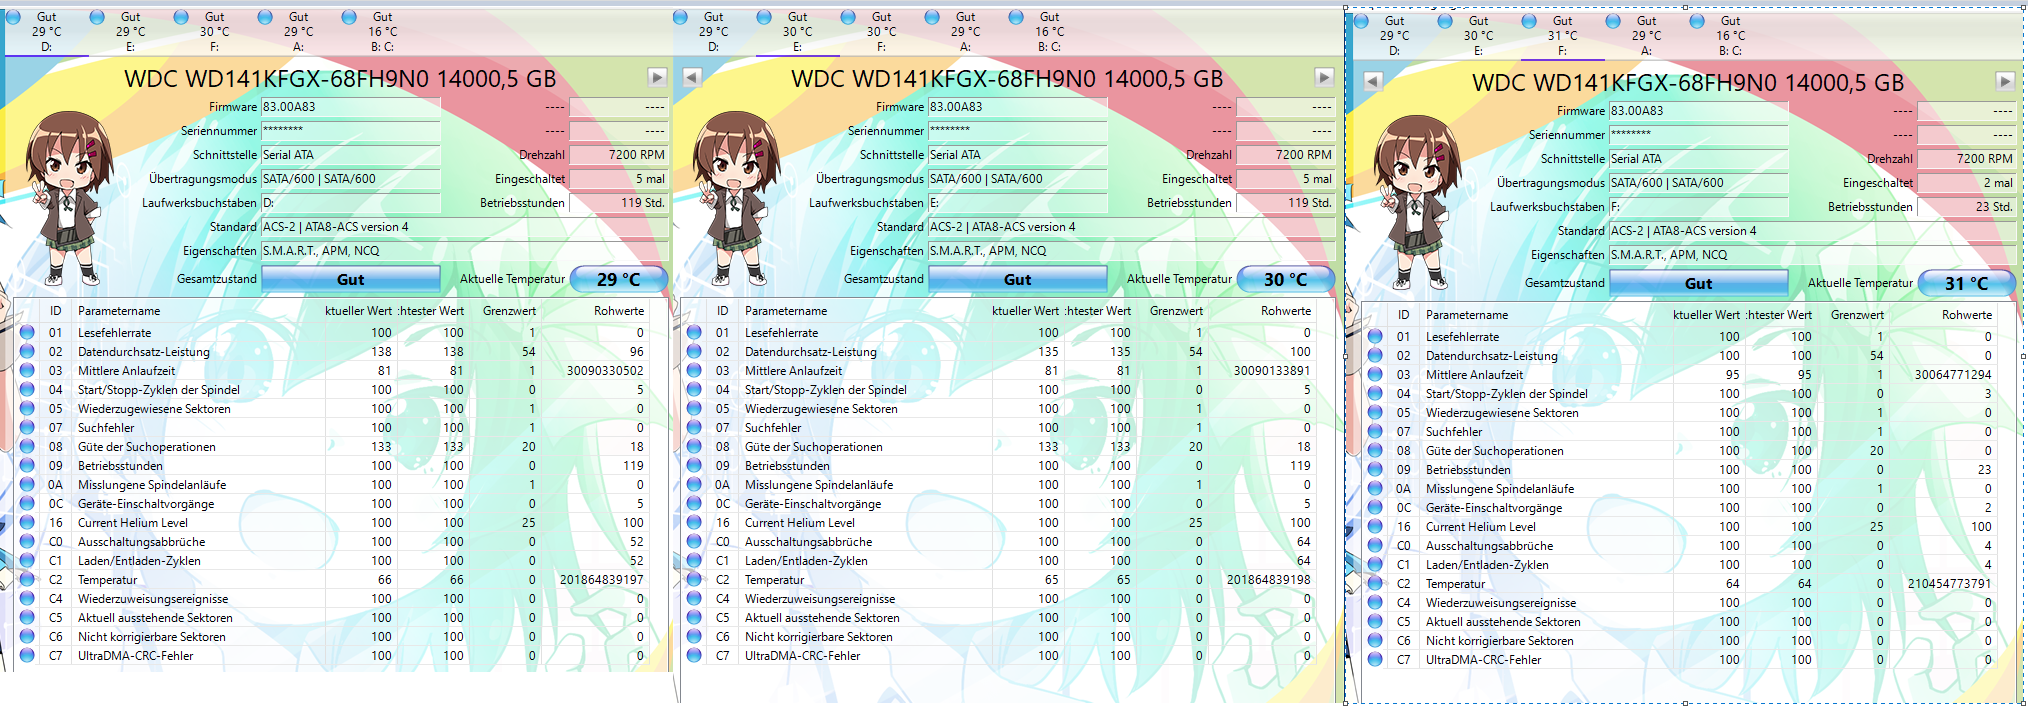Click the 30 °C current temperature button
2028x712 pixels.
pyautogui.click(x=1286, y=279)
